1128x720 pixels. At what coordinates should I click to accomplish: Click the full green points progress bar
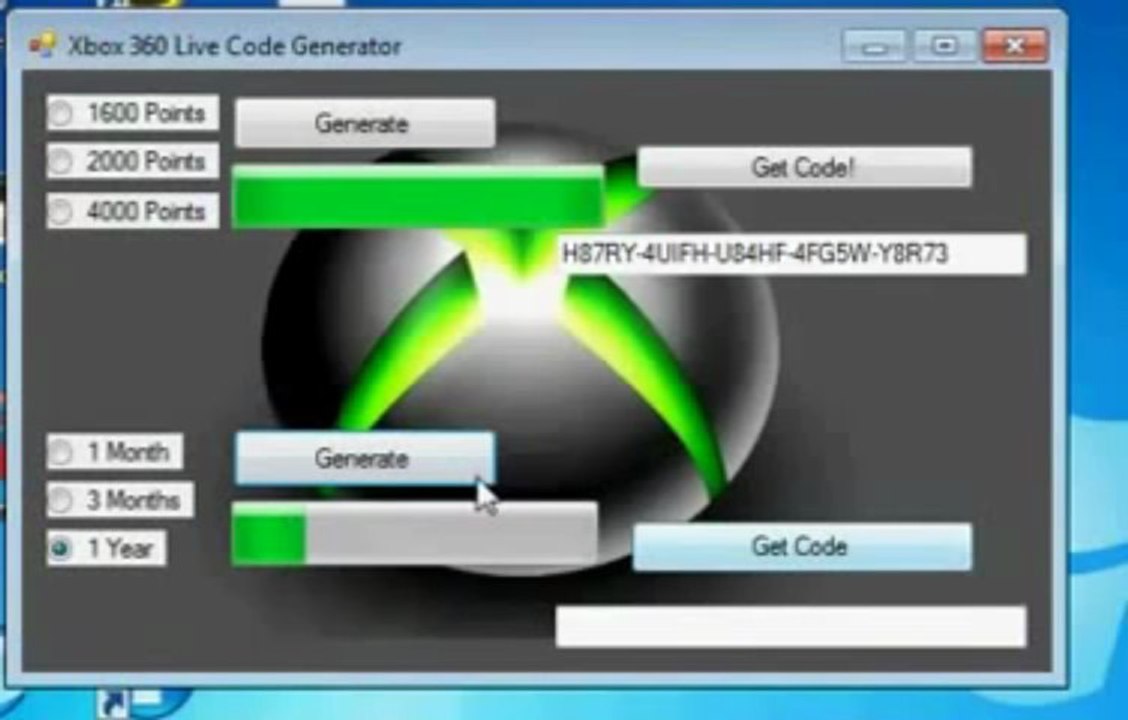pyautogui.click(x=417, y=196)
